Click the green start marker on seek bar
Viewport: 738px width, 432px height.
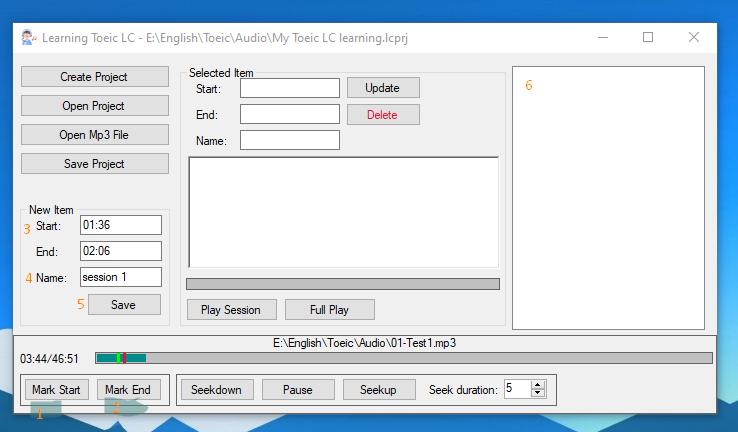click(x=119, y=358)
